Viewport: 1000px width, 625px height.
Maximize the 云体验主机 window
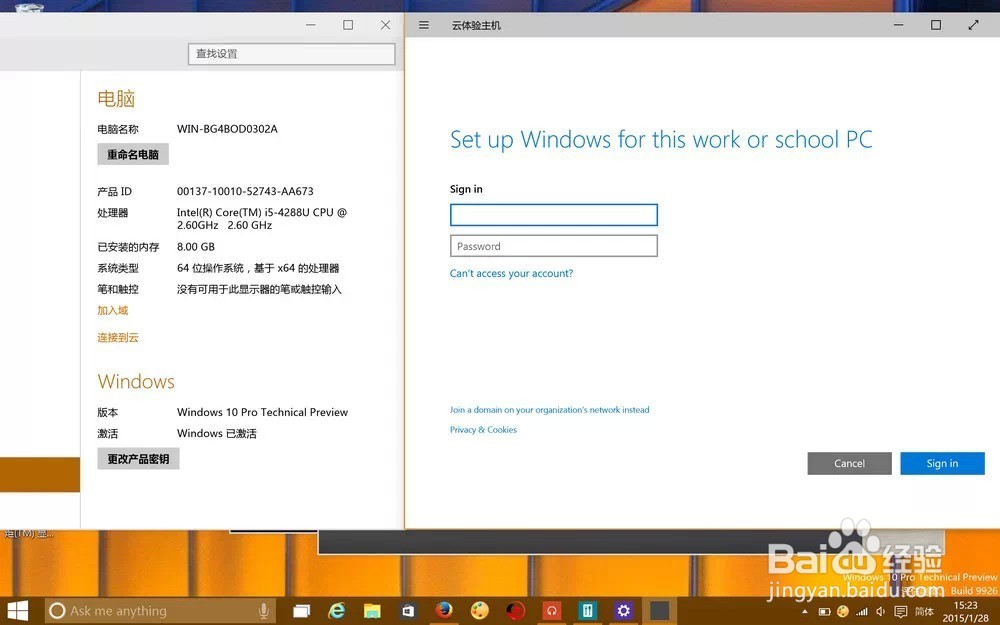[x=936, y=25]
